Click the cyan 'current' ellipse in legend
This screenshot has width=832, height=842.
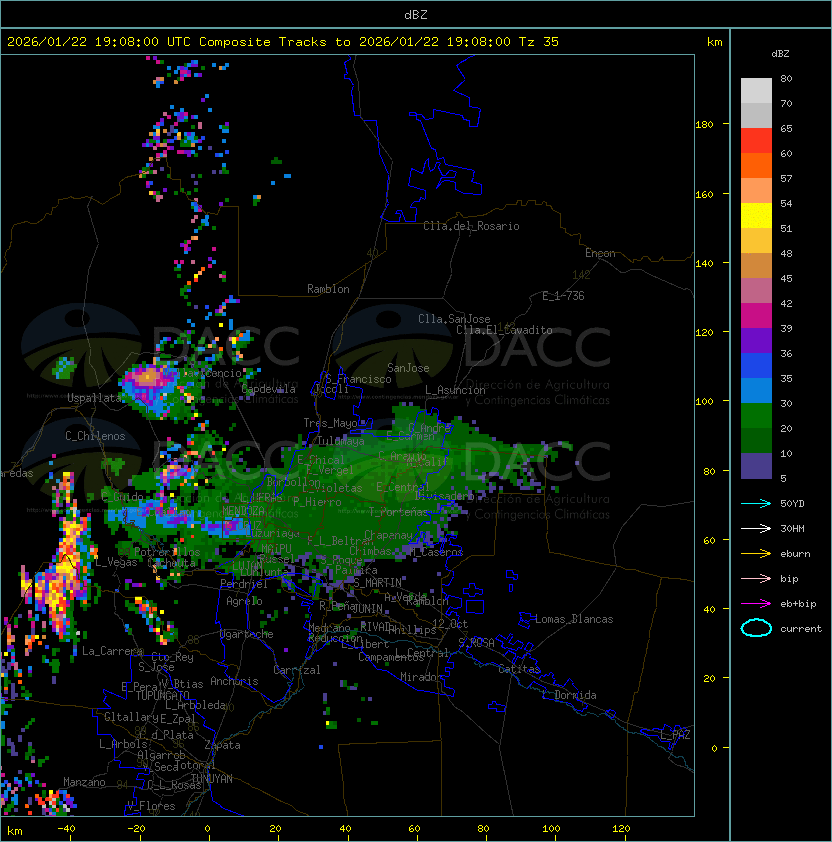(x=756, y=628)
